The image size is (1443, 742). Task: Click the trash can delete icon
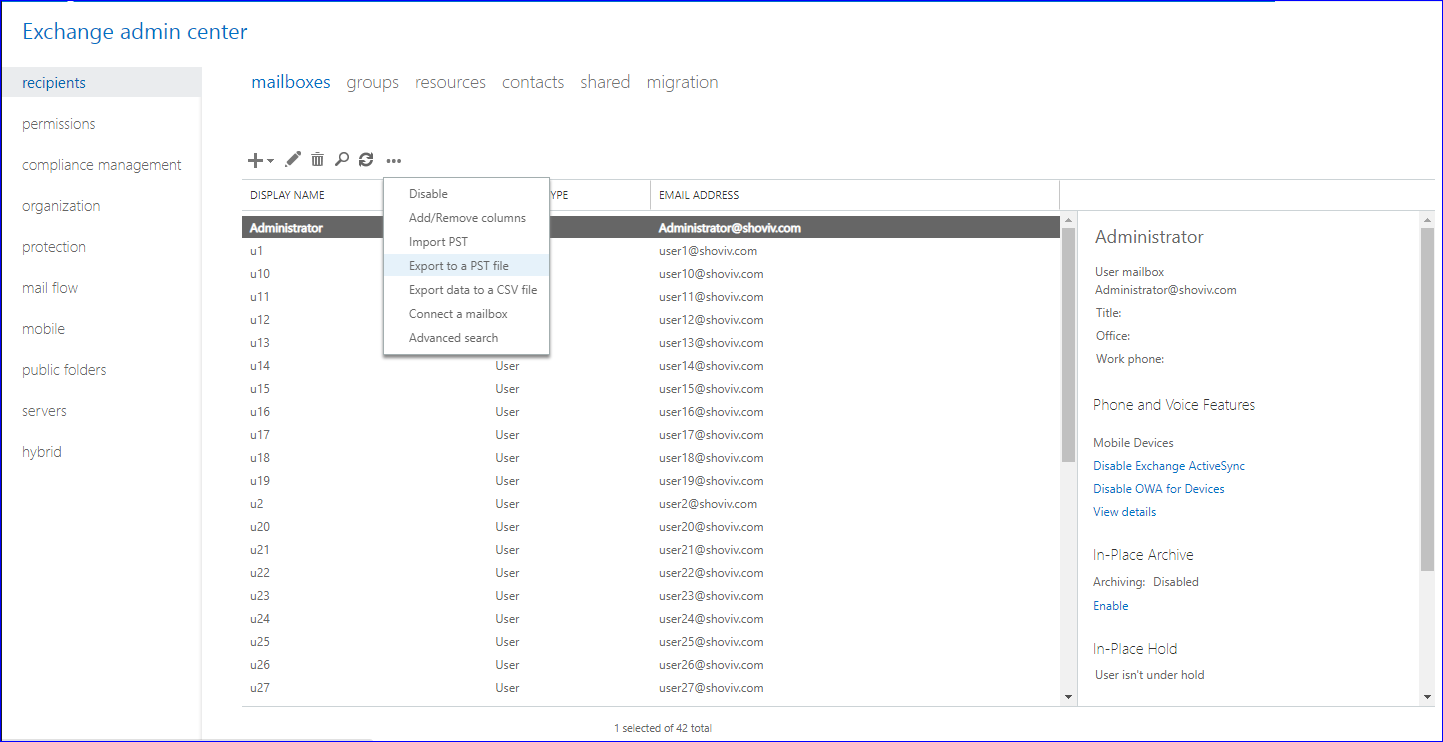click(317, 159)
